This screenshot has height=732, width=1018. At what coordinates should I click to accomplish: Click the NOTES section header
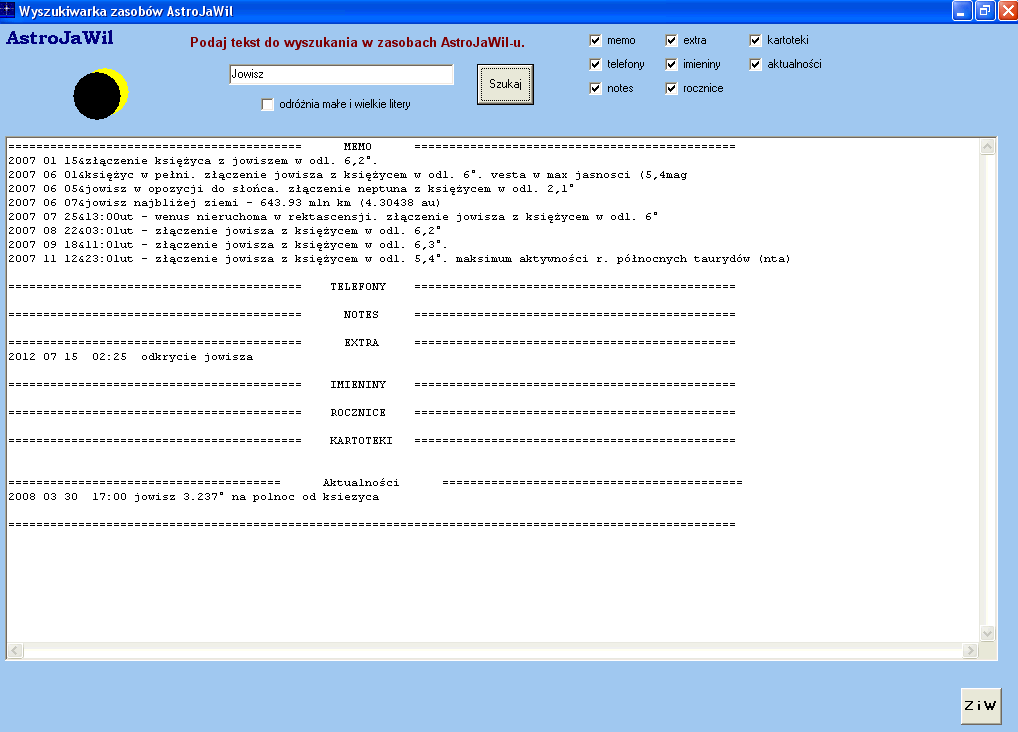click(361, 314)
